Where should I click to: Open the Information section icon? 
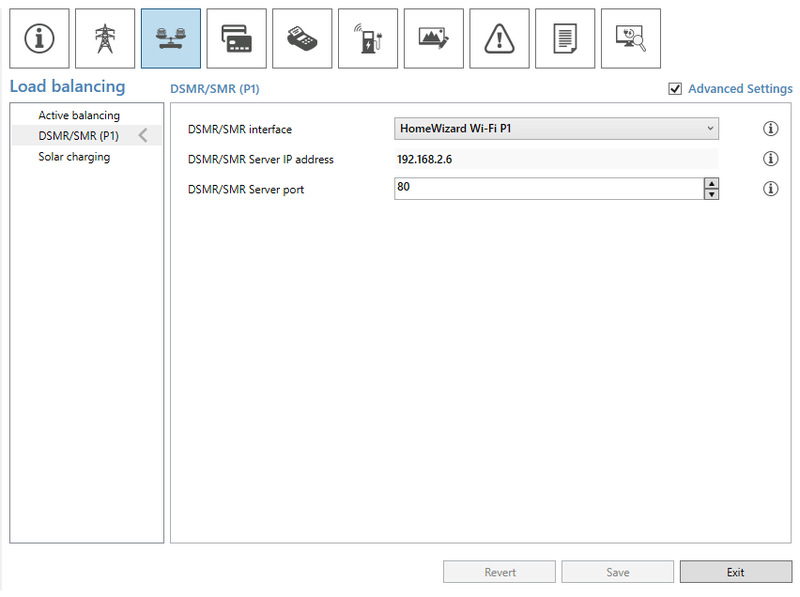point(39,38)
